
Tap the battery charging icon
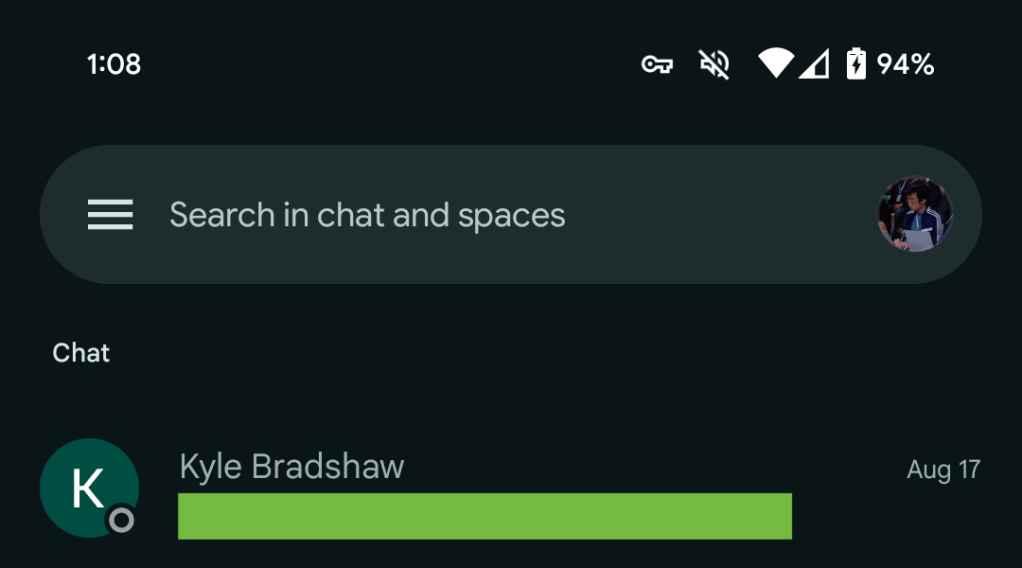click(856, 64)
